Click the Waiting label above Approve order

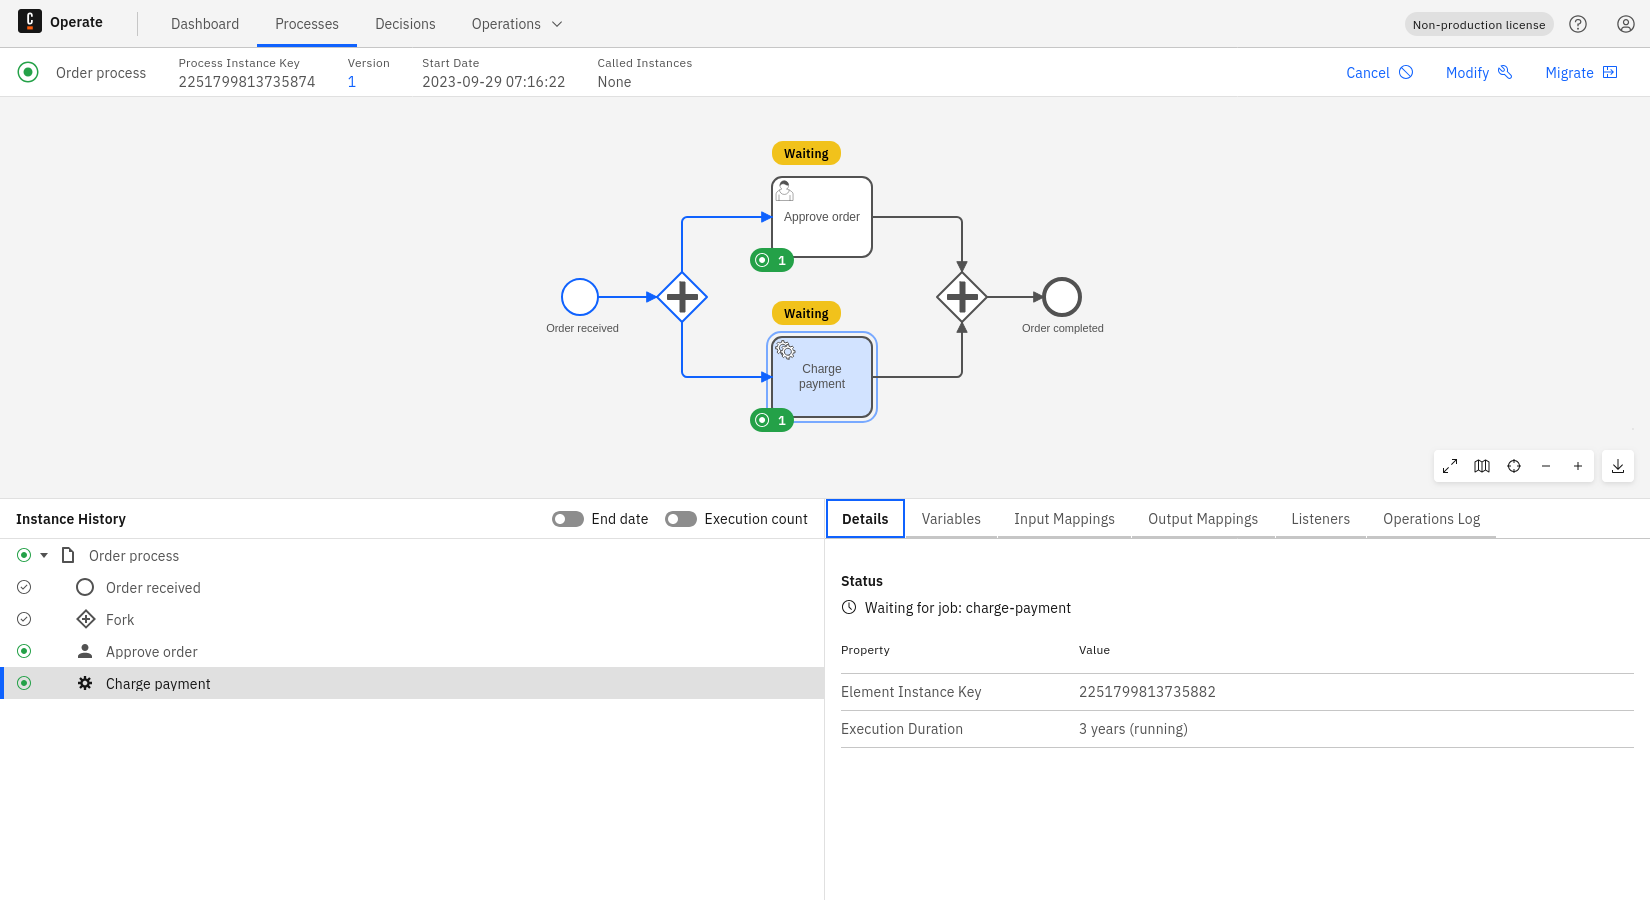(806, 153)
